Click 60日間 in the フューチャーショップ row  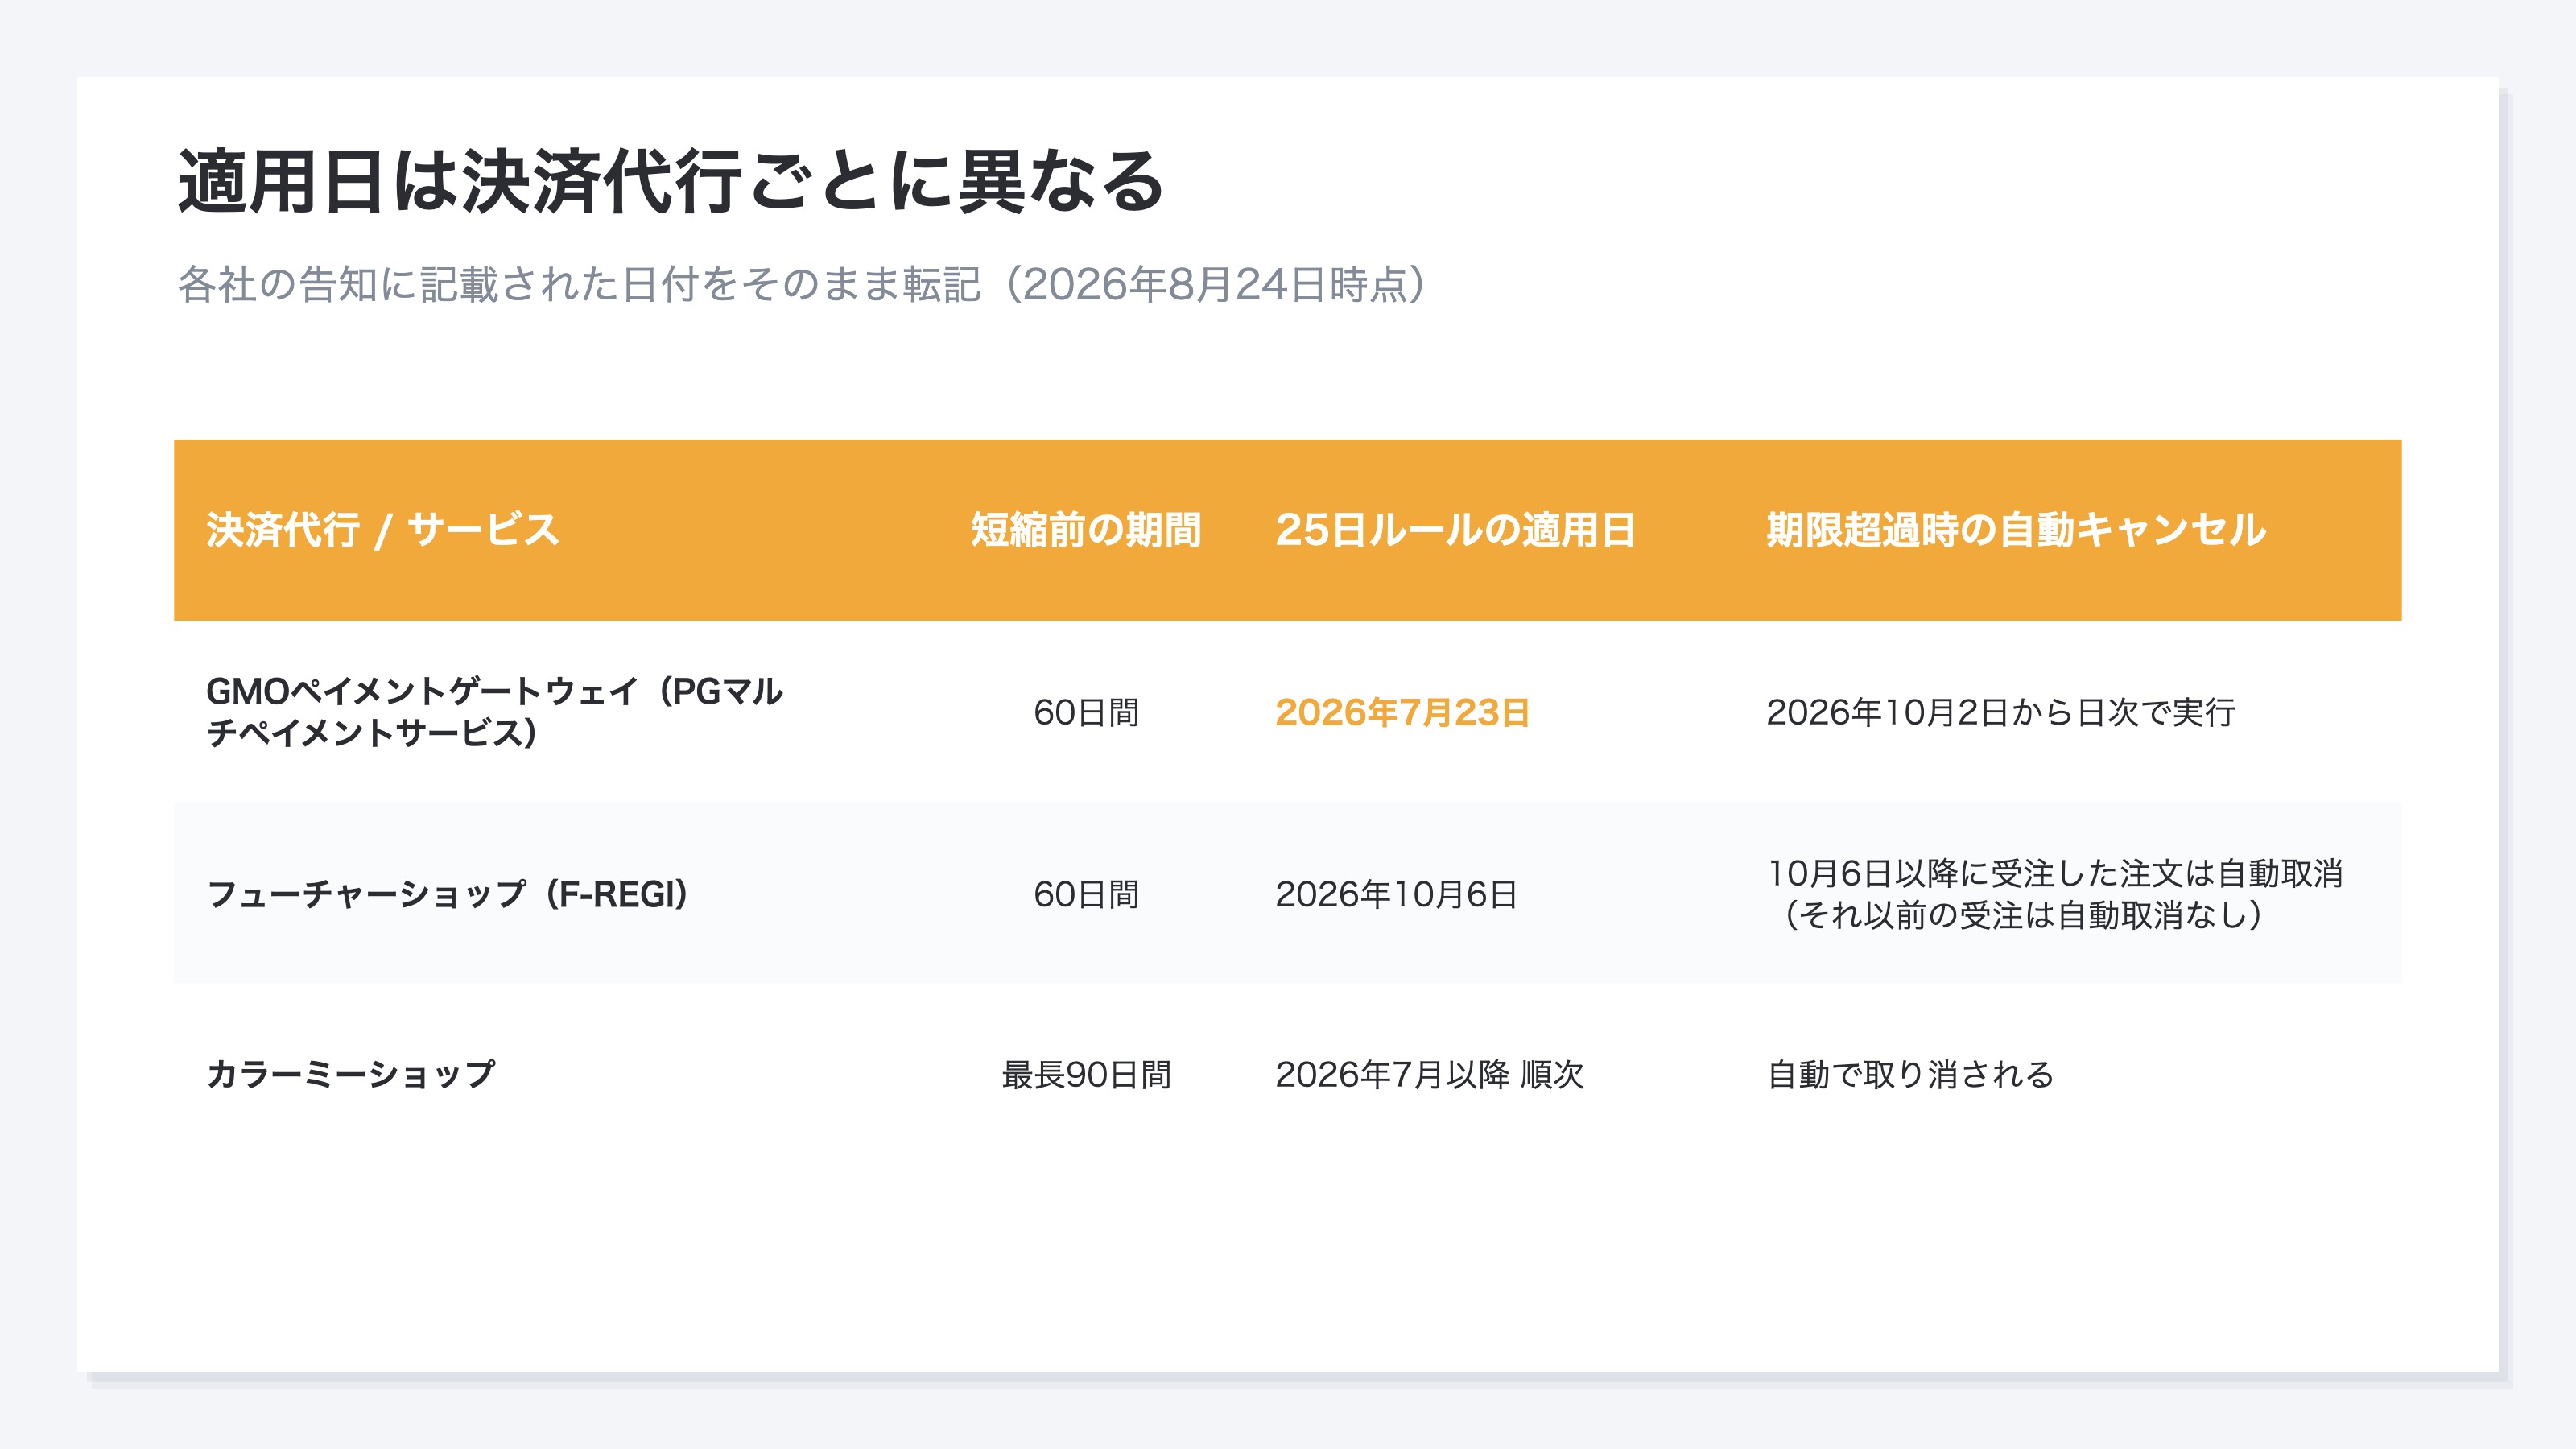pyautogui.click(x=1086, y=894)
